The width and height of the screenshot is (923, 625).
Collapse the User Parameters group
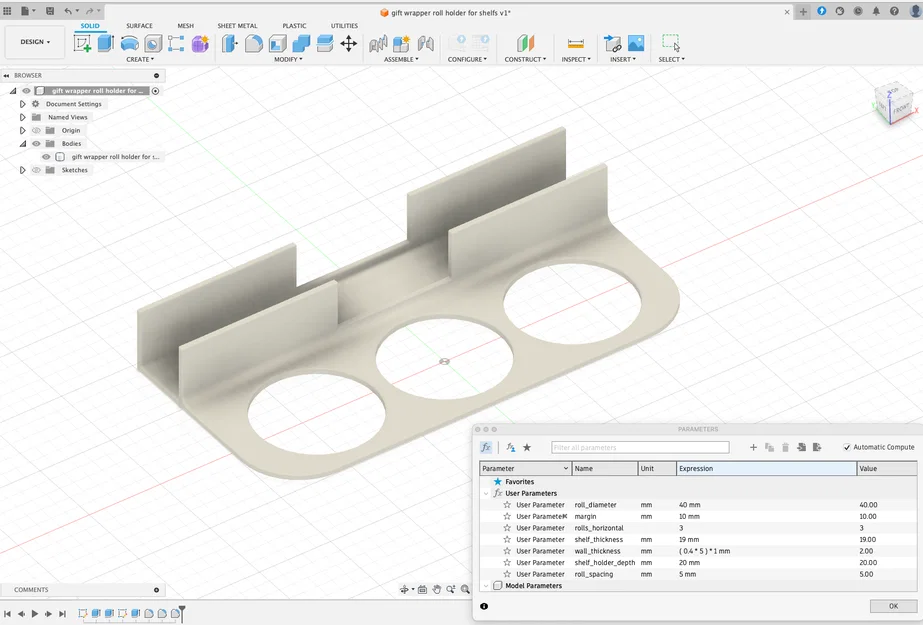coord(486,493)
